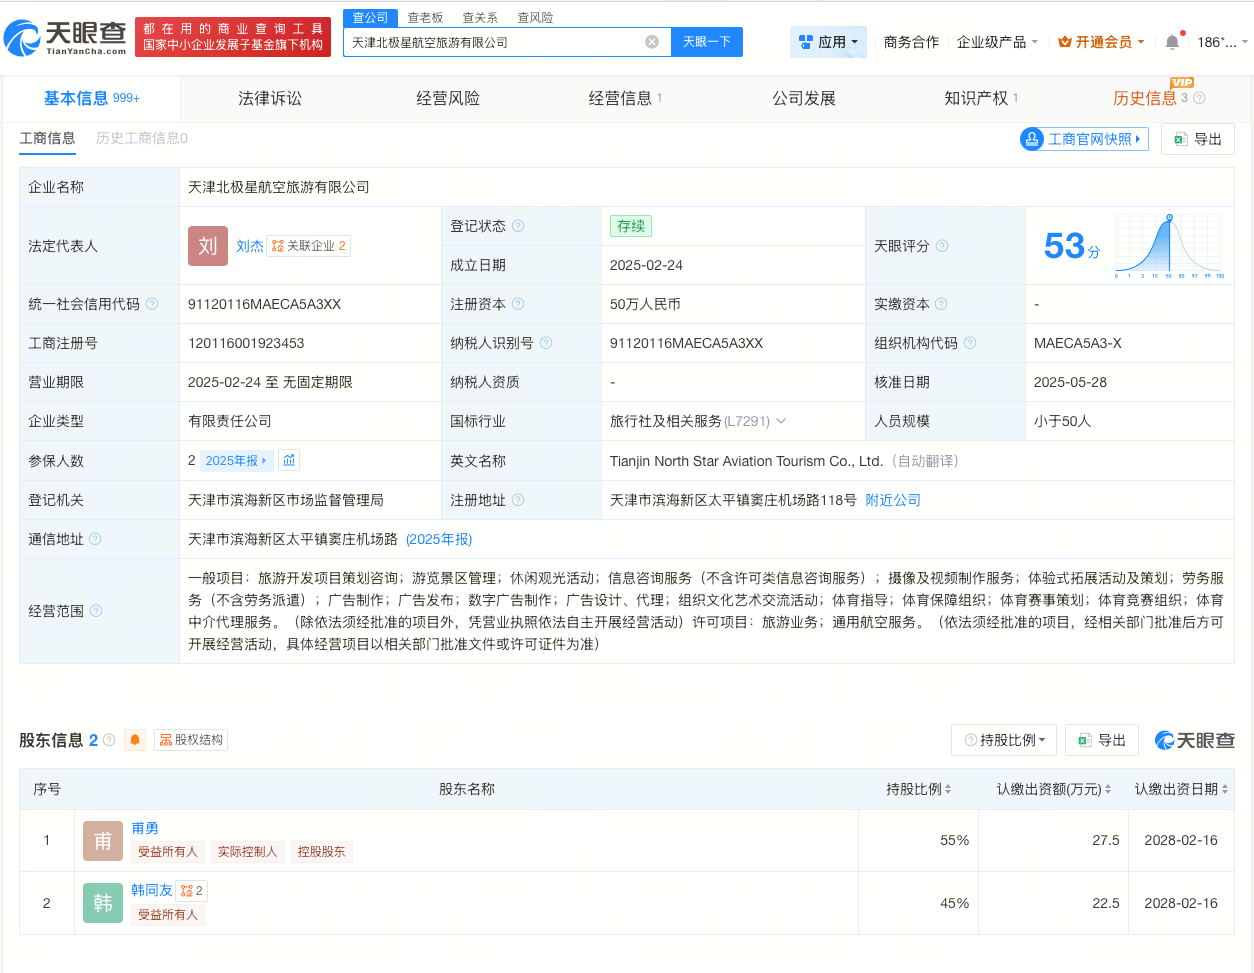Open the account dropdown 186*...
1254x973 pixels.
pyautogui.click(x=1222, y=42)
